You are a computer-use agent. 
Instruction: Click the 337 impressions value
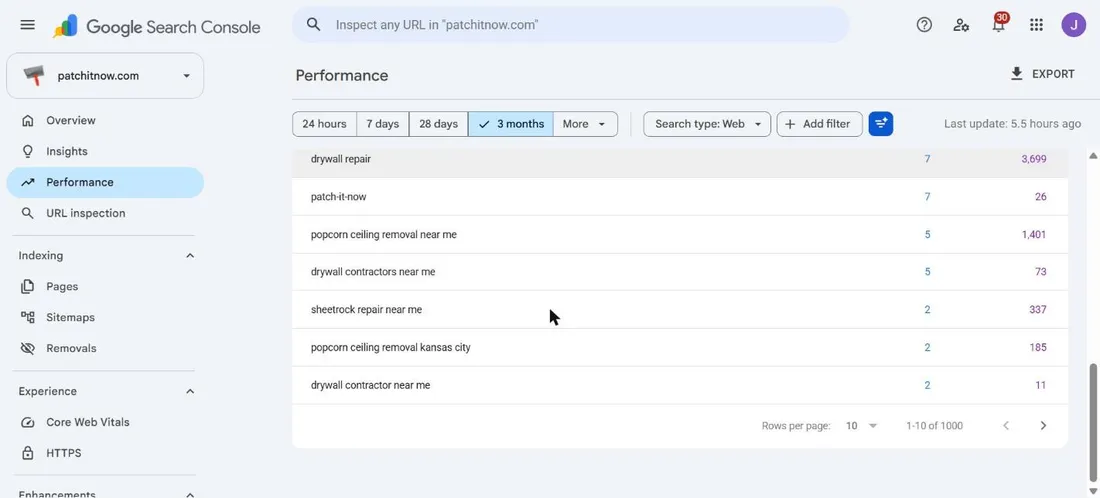1037,310
